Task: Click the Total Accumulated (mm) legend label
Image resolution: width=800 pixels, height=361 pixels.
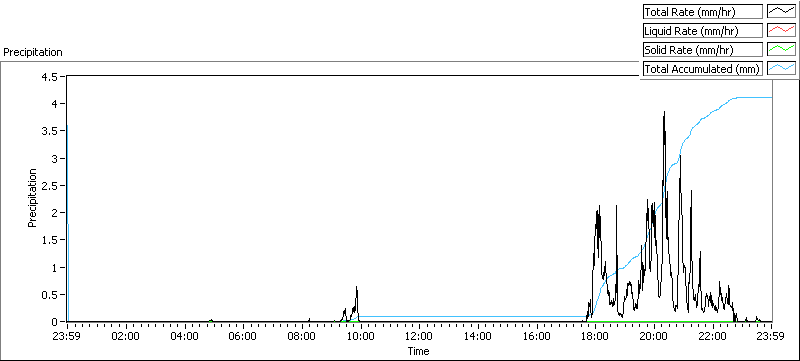Action: tap(702, 69)
